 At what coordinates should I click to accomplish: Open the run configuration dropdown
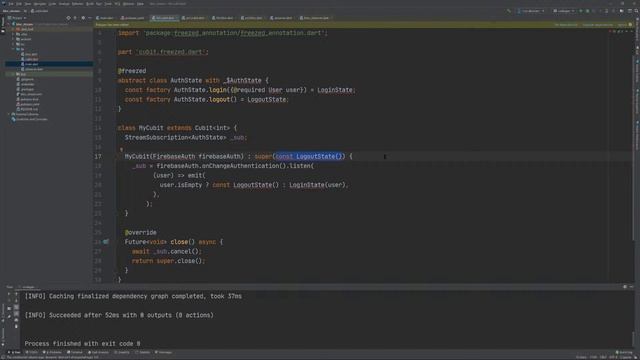(x=564, y=11)
